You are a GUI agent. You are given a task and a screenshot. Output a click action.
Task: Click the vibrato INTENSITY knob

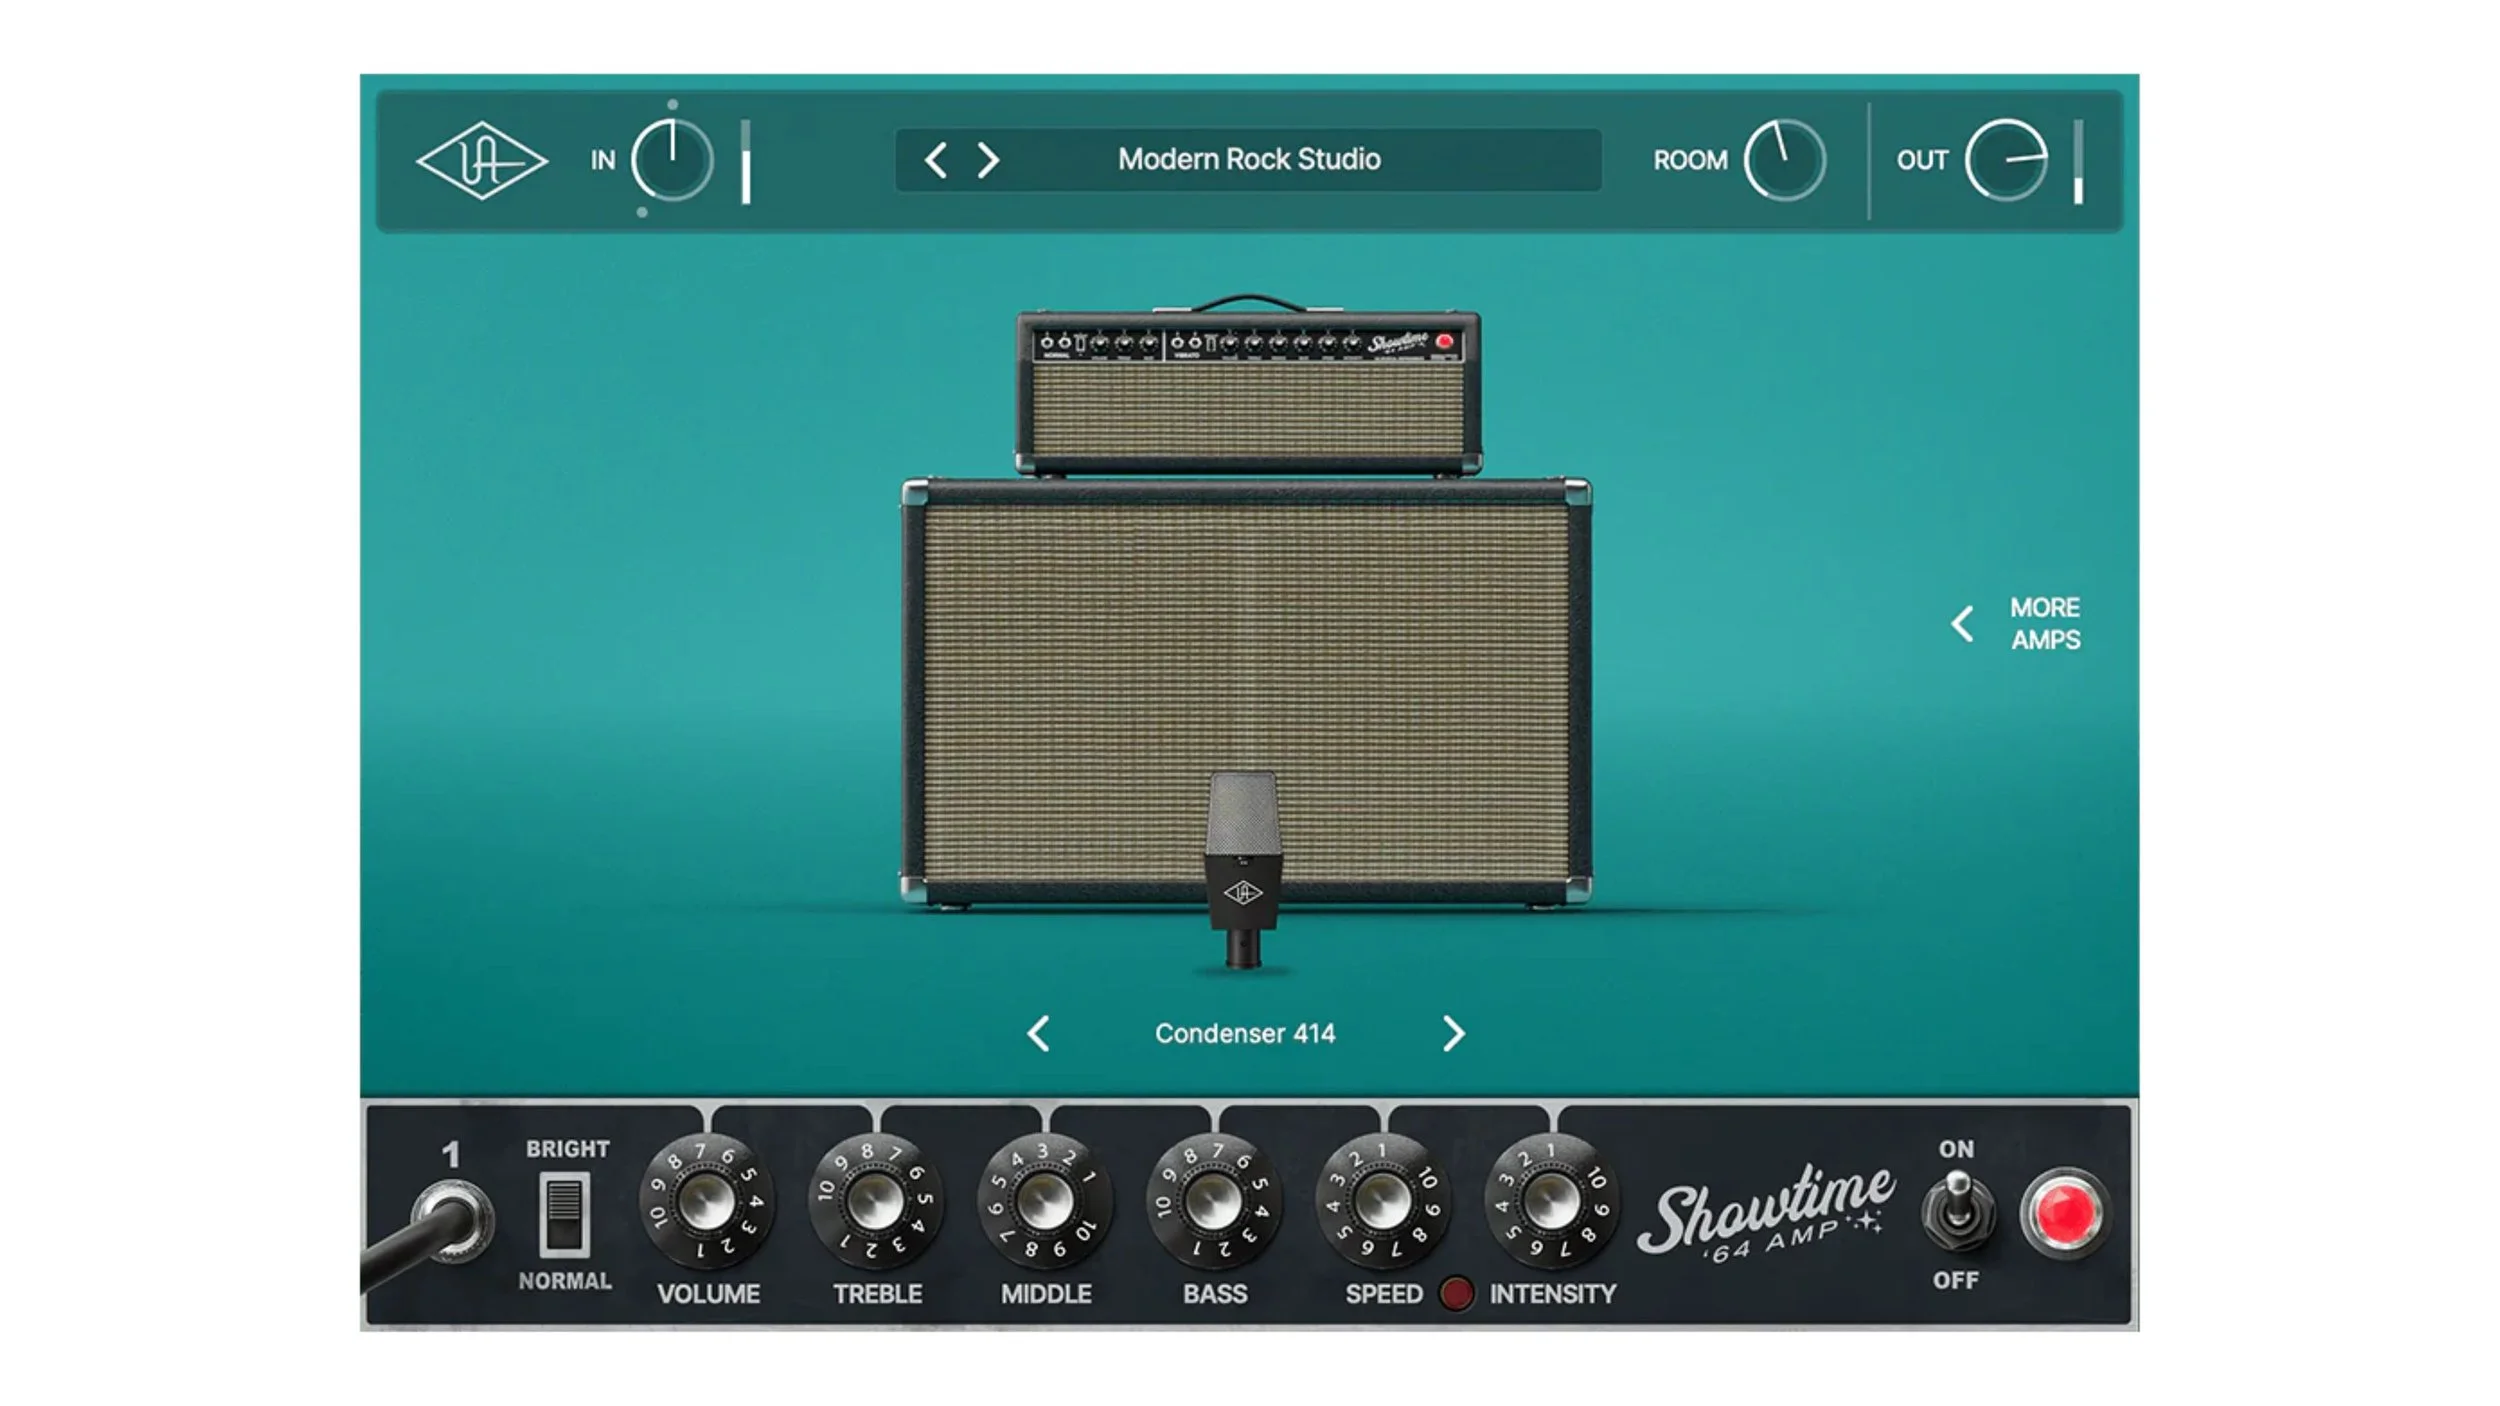(x=1552, y=1201)
